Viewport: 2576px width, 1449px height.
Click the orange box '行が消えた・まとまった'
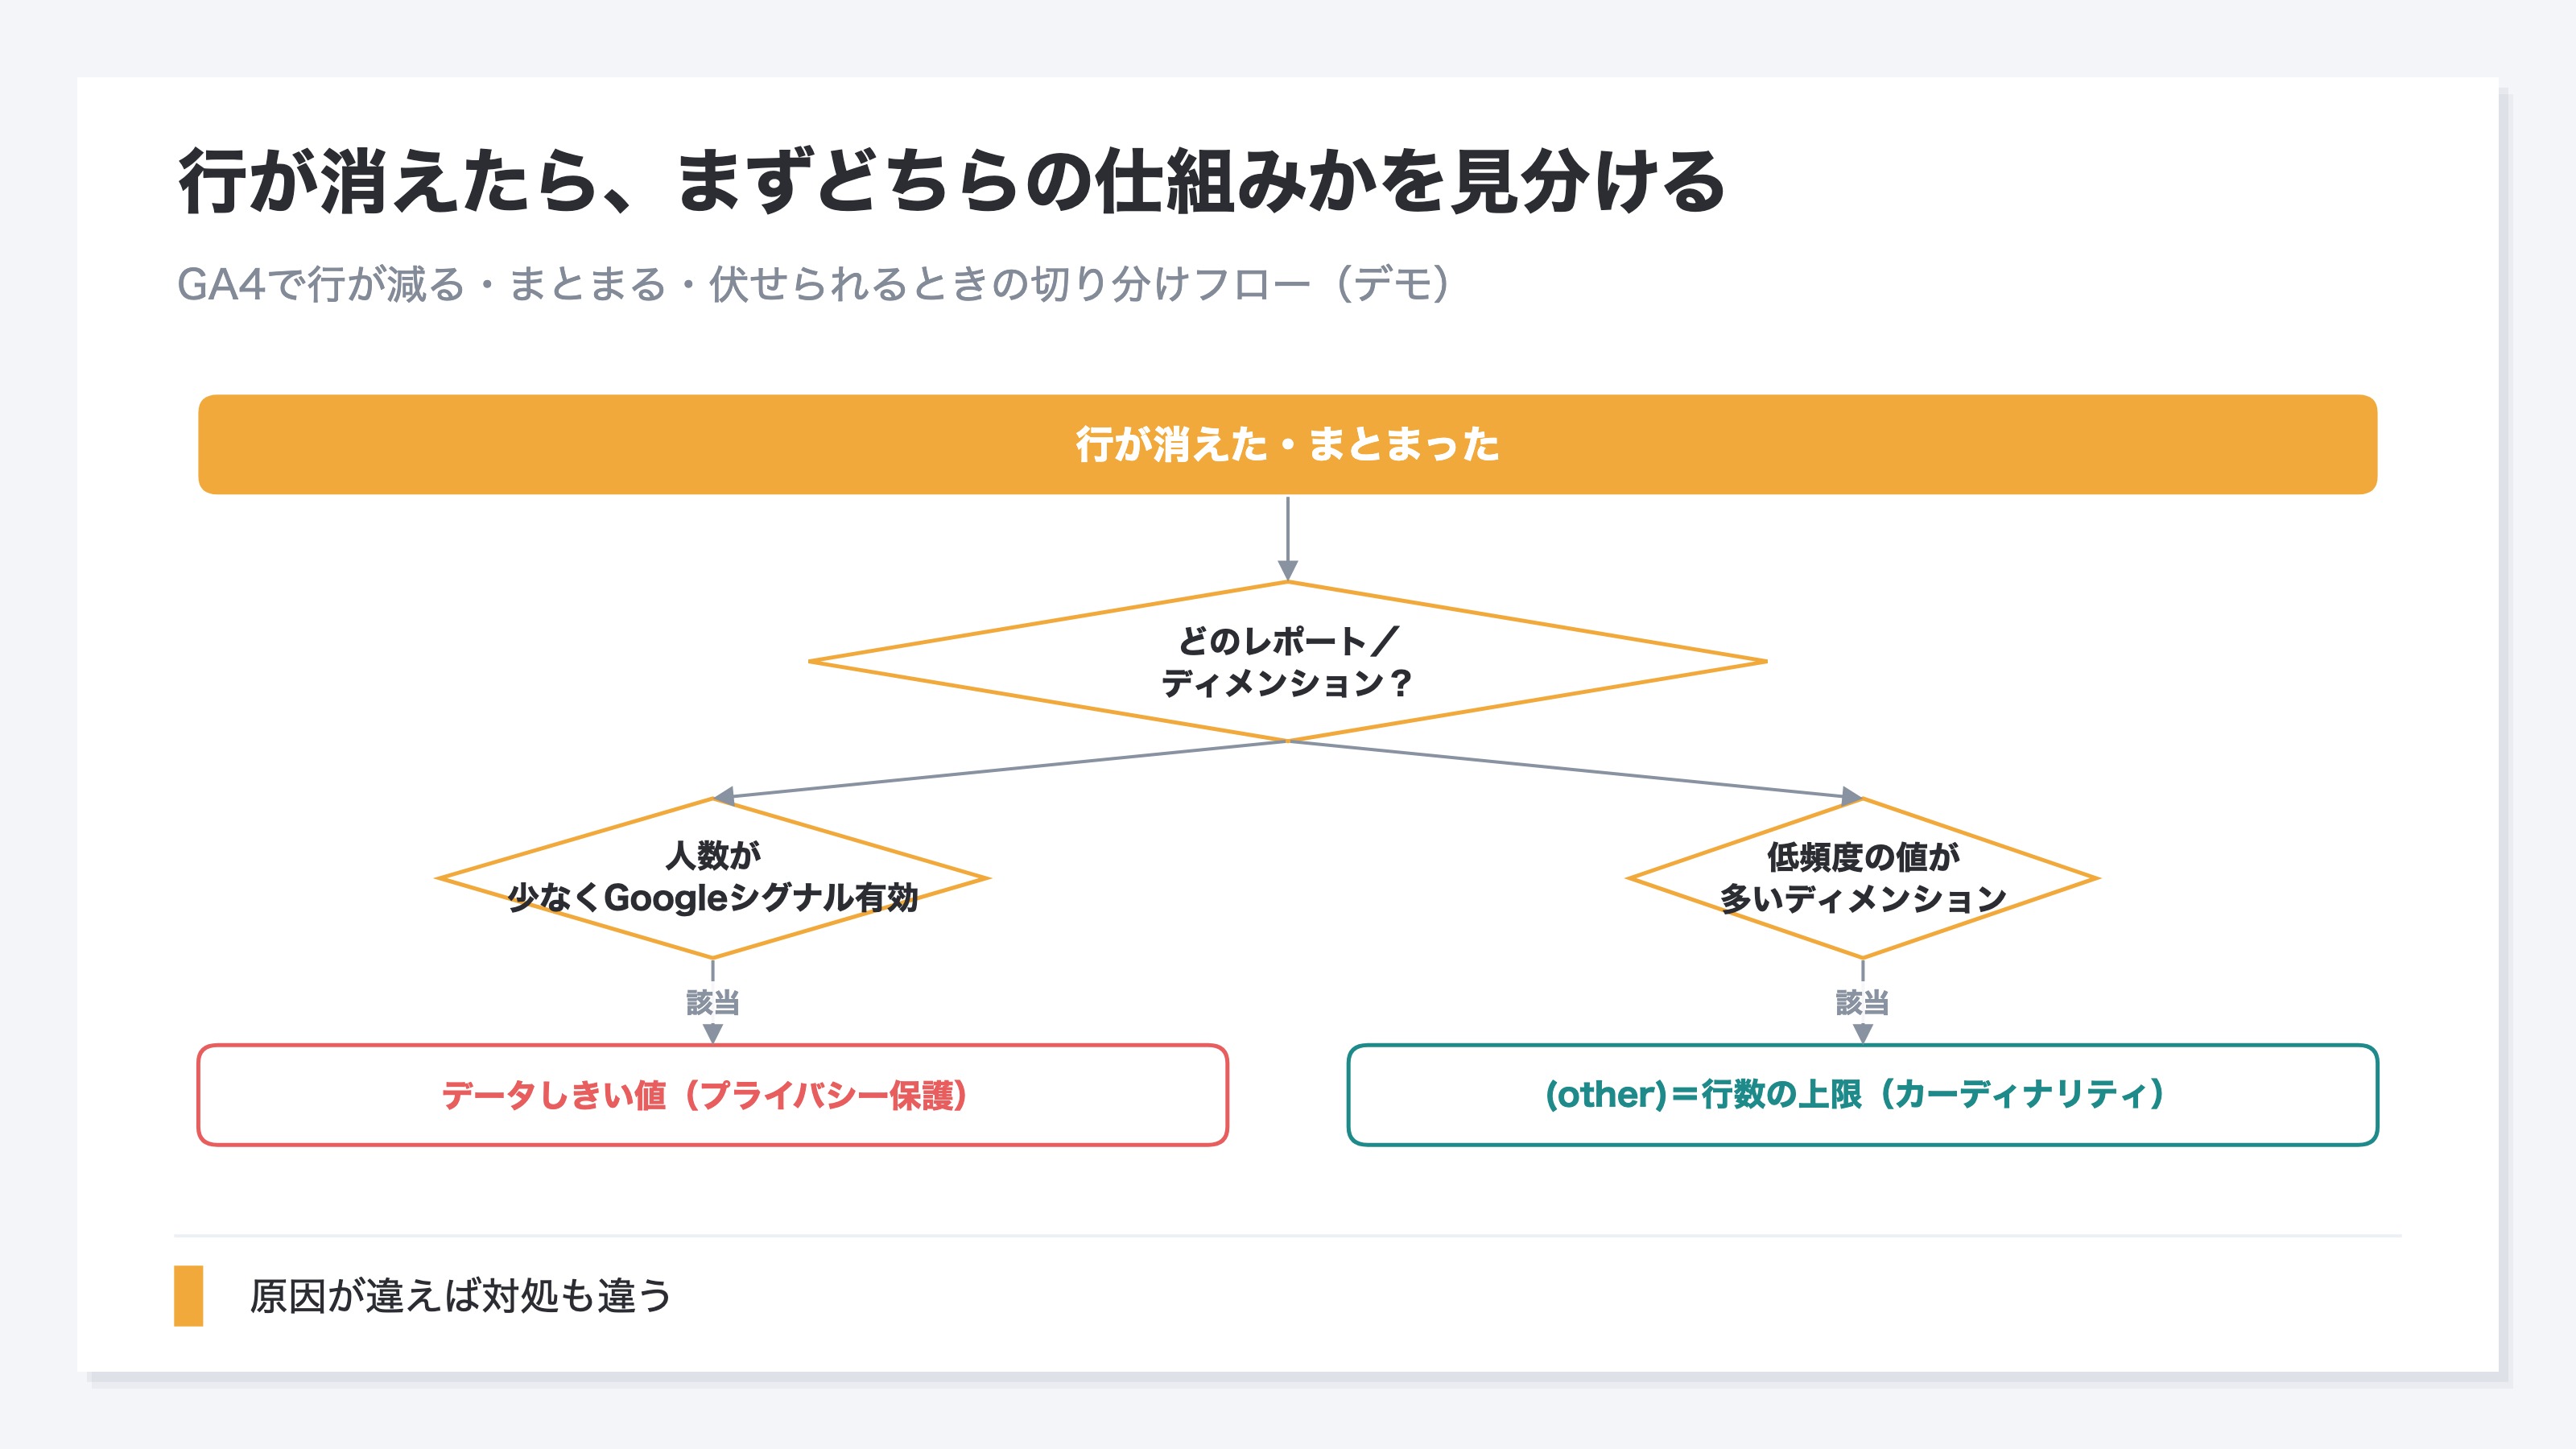click(x=1287, y=444)
